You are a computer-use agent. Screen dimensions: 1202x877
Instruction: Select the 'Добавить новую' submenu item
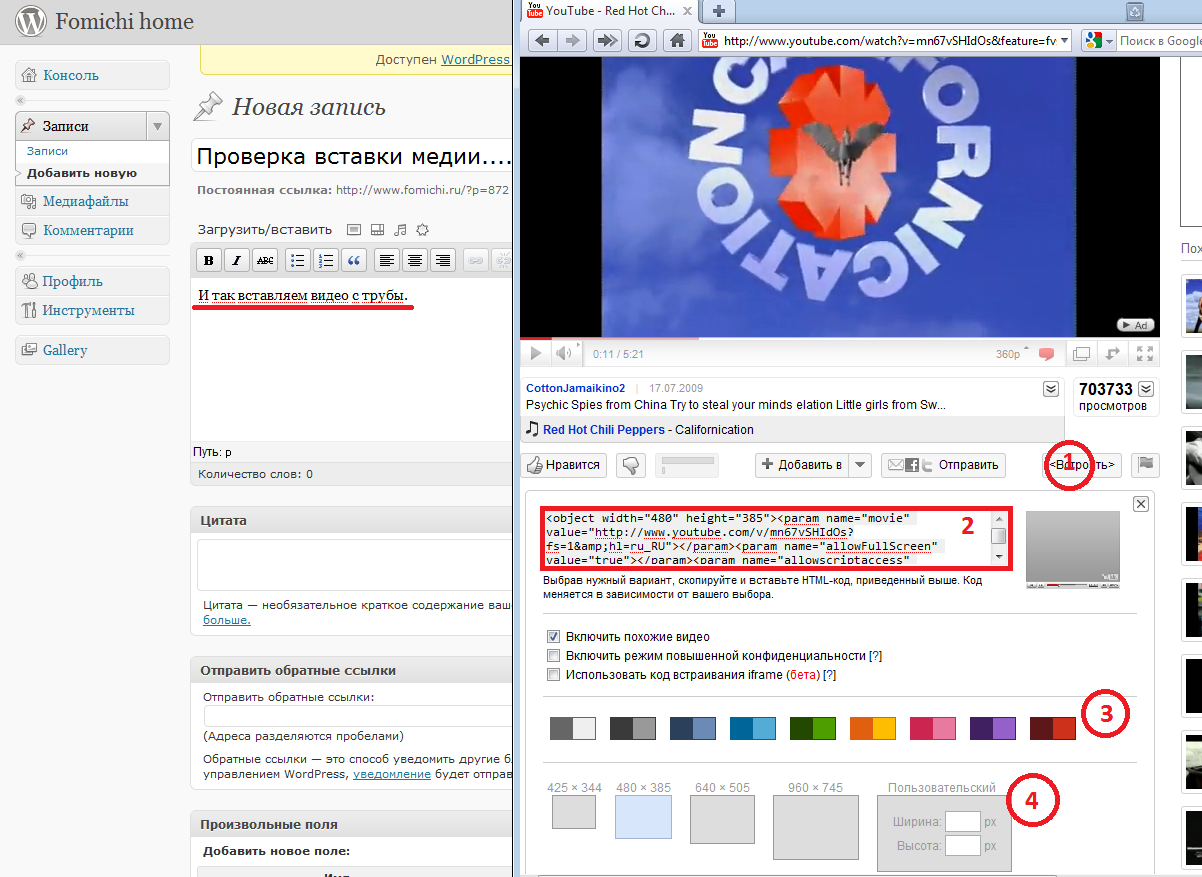click(82, 173)
